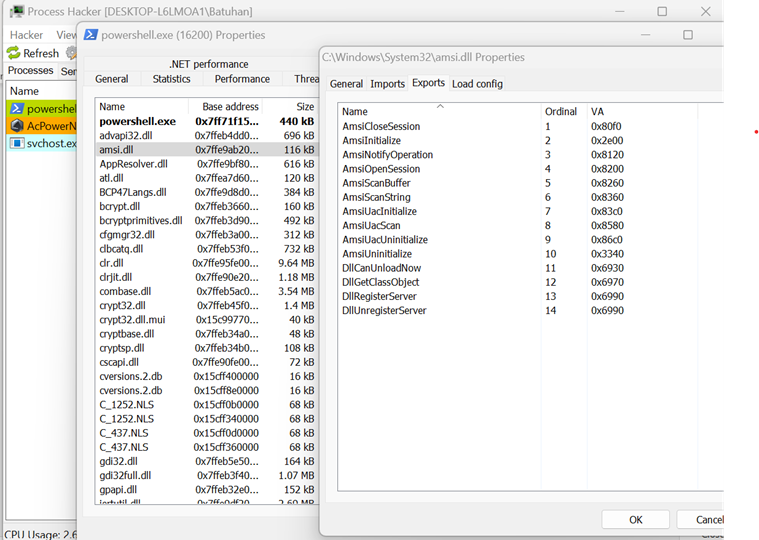Click the Process Hacker title bar icon
The width and height of the screenshot is (759, 540).
17,11
